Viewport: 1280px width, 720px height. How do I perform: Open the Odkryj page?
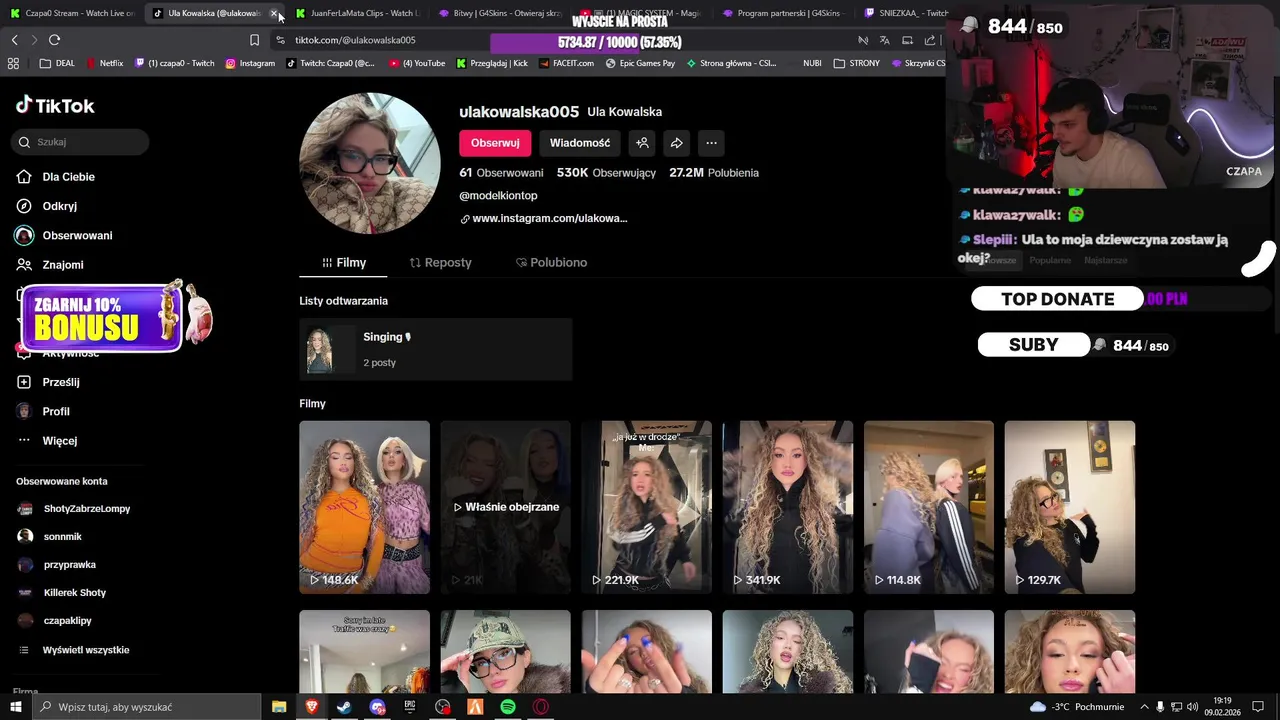point(59,206)
